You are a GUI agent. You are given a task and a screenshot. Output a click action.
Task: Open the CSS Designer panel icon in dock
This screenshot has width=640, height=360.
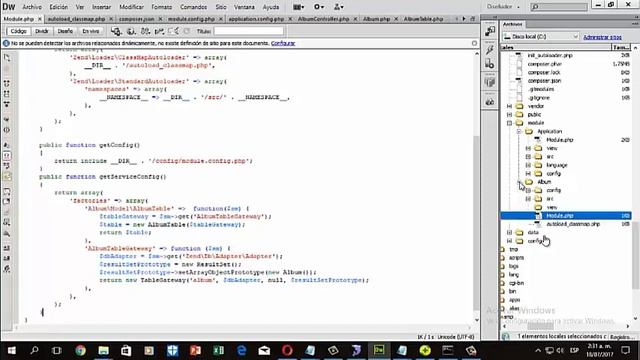point(490,49)
